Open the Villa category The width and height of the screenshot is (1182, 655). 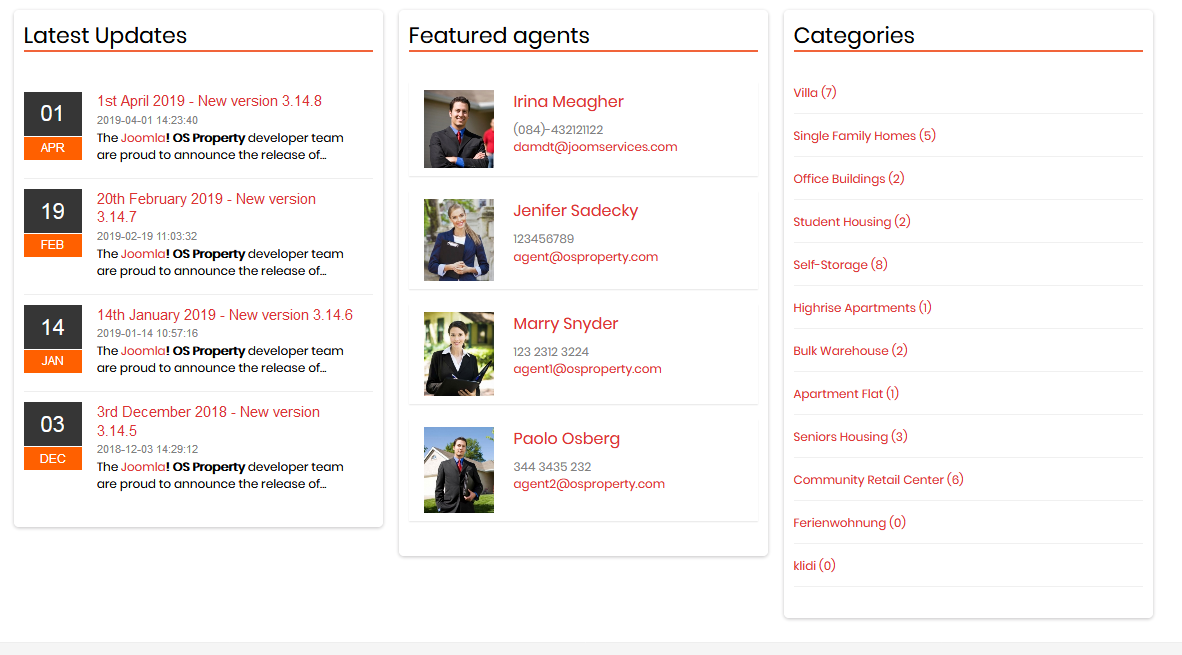pos(814,93)
